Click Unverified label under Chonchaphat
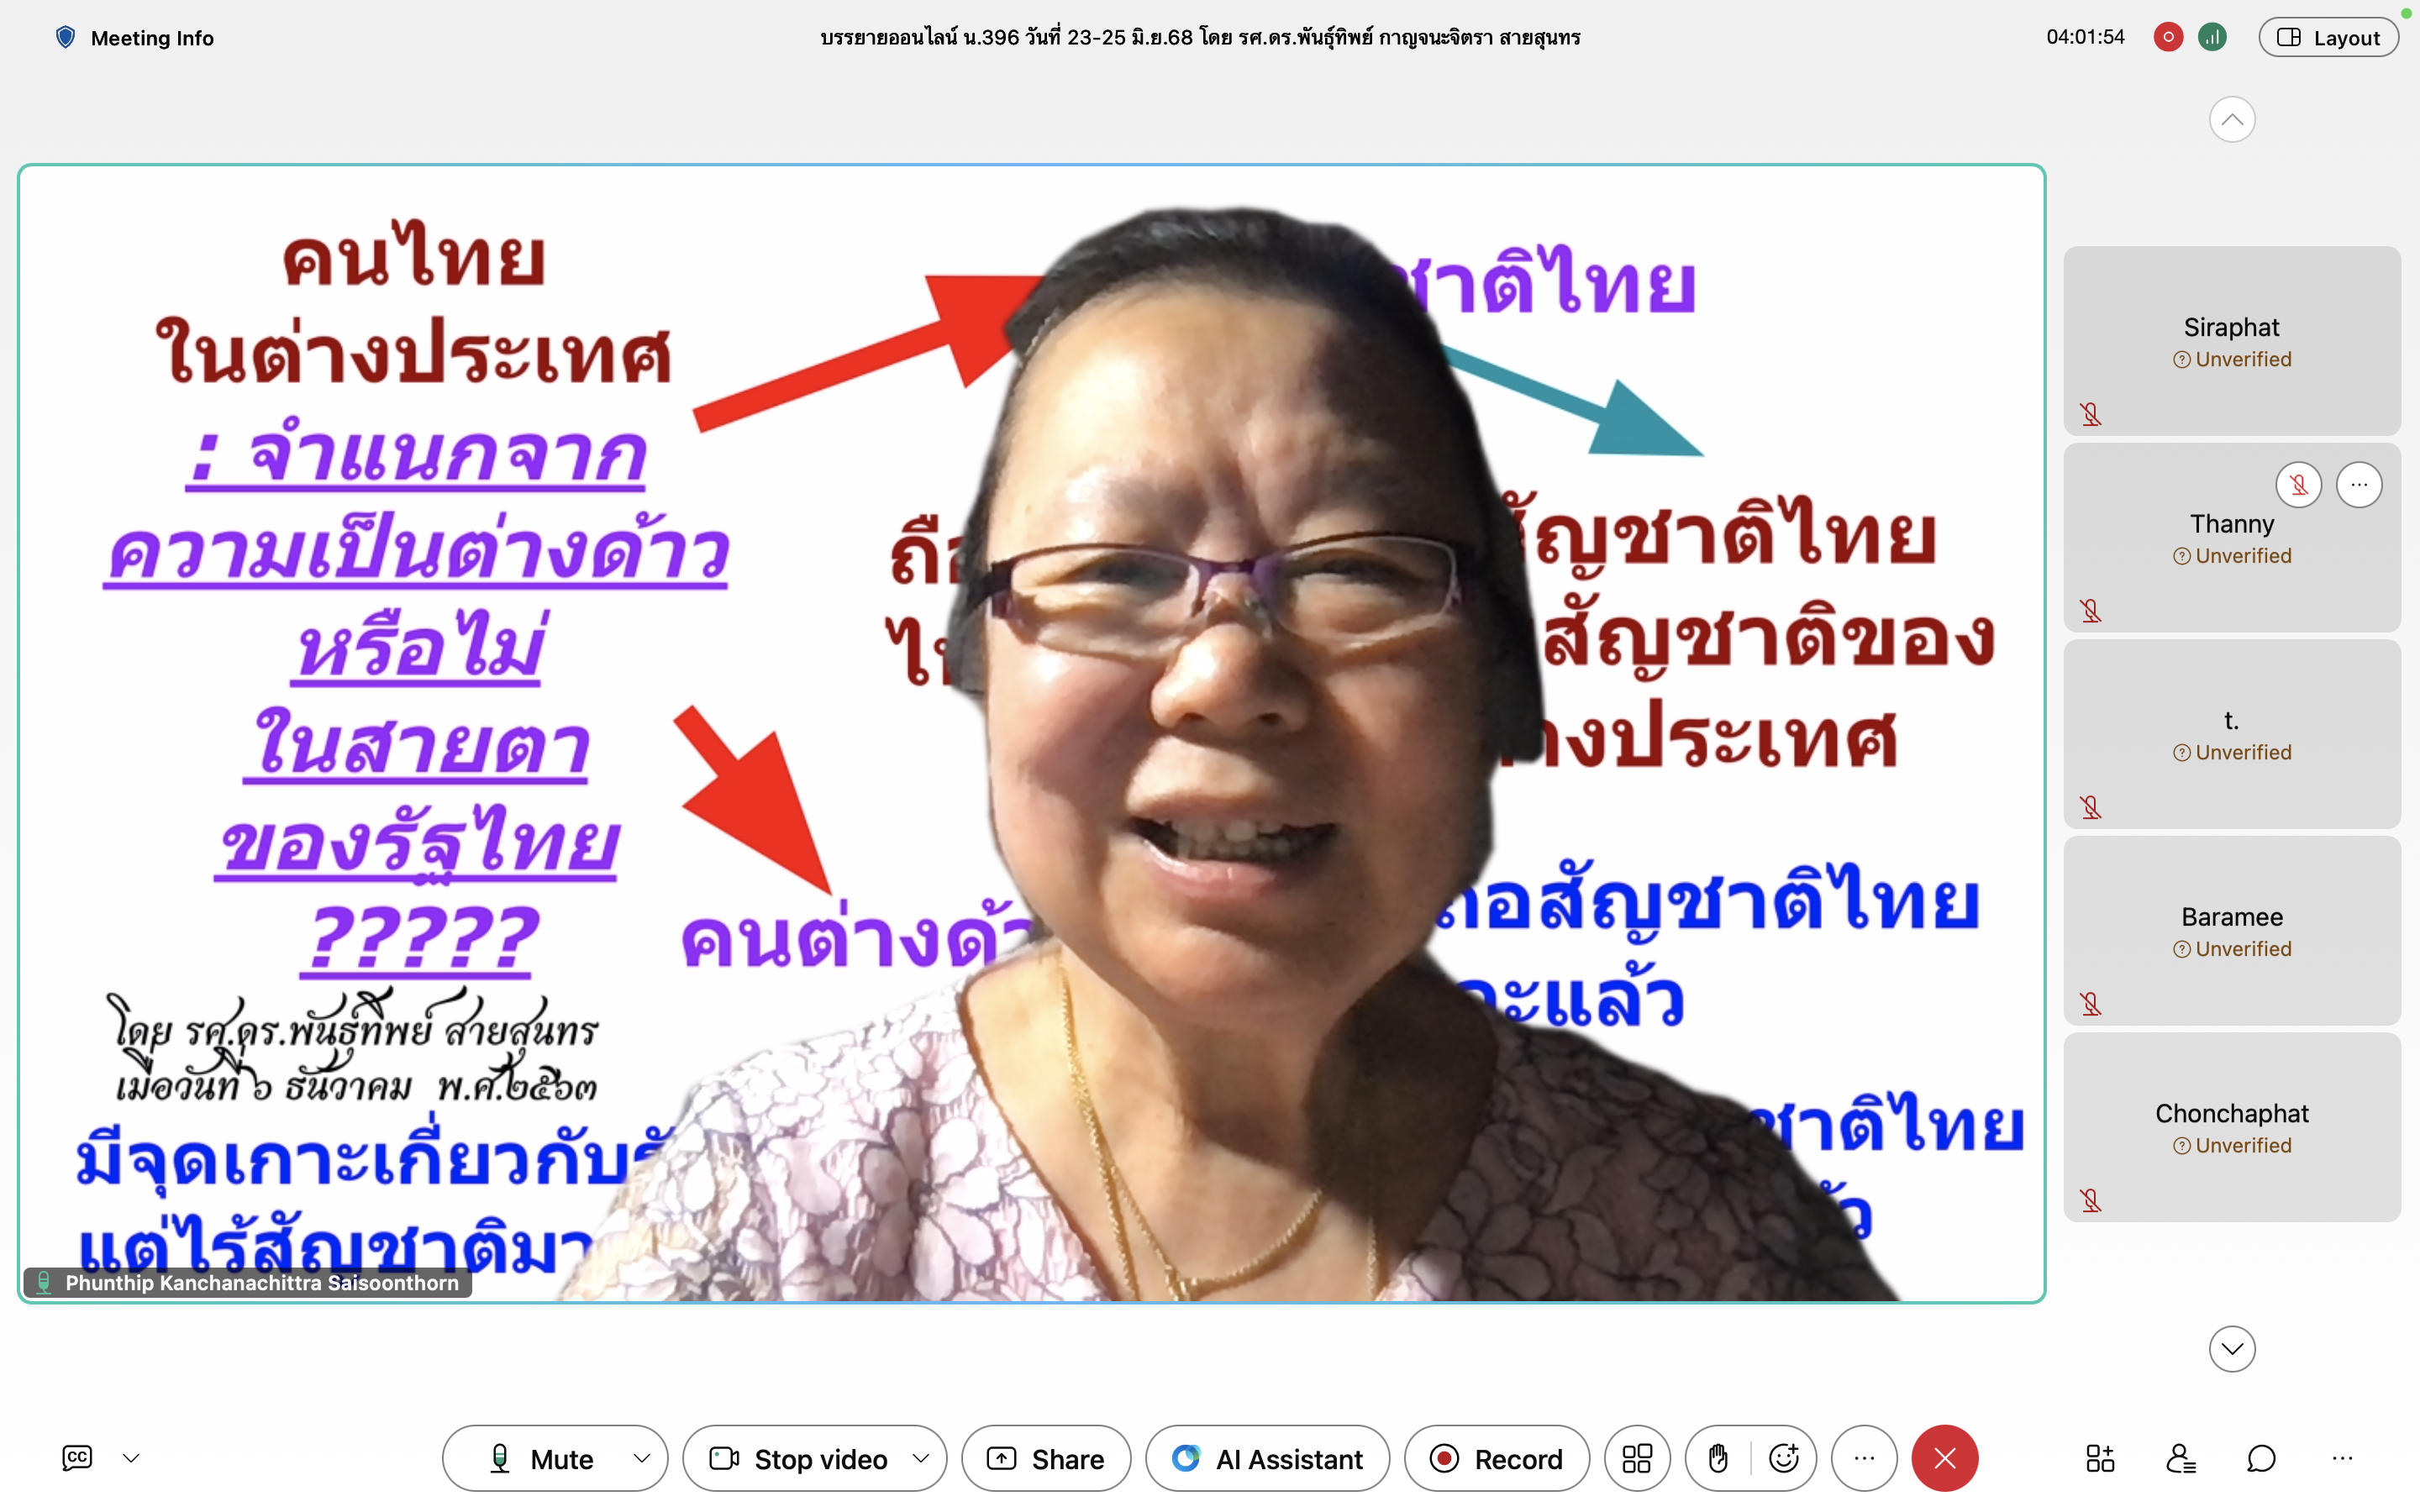 tap(2232, 1146)
